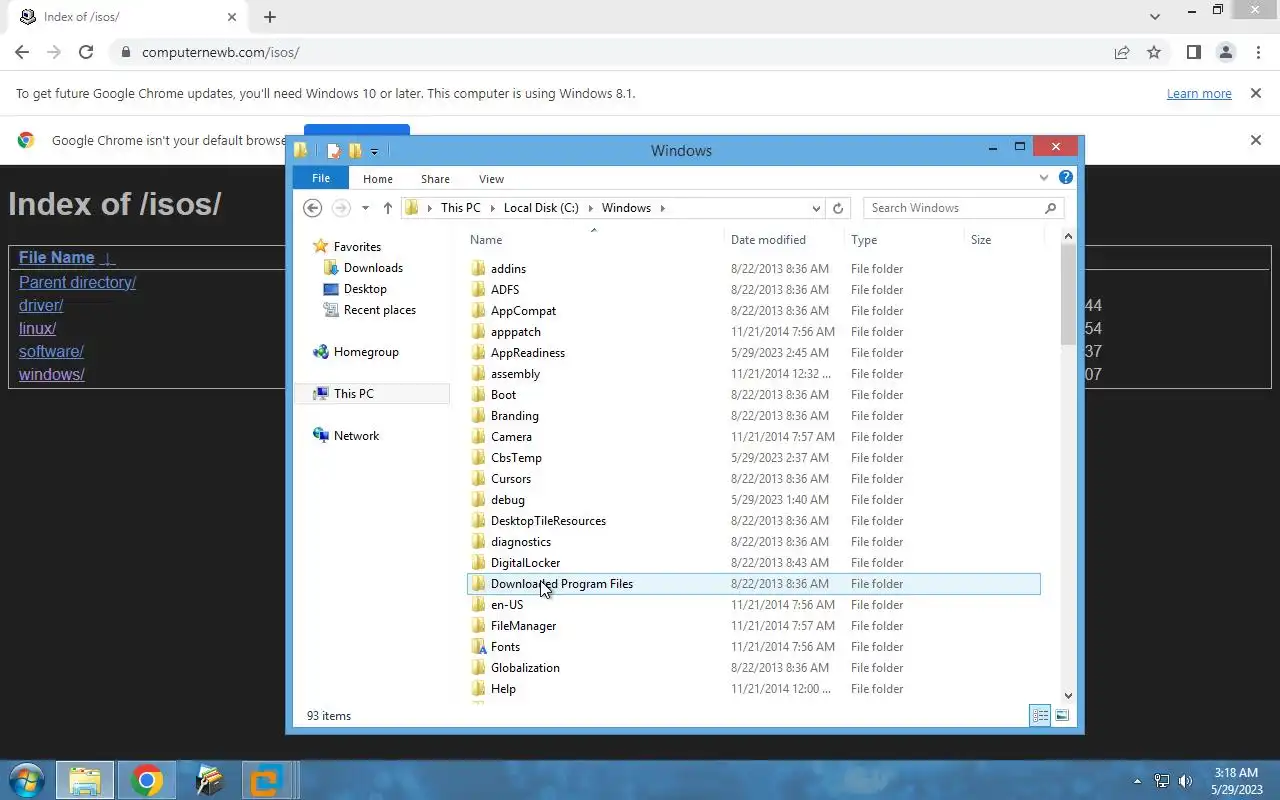The height and width of the screenshot is (800, 1280).
Task: Refresh the Windows folder view
Action: click(838, 208)
